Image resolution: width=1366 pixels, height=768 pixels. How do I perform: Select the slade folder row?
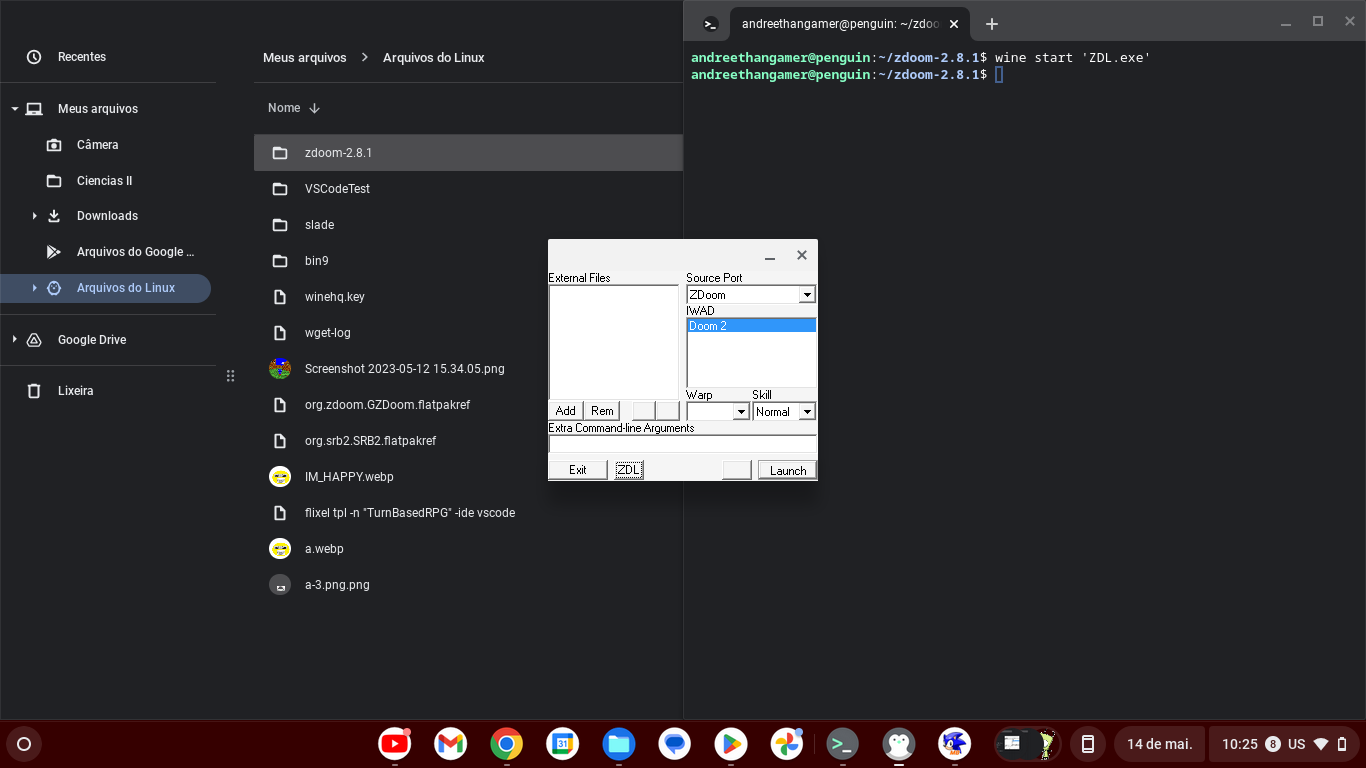[x=468, y=225]
